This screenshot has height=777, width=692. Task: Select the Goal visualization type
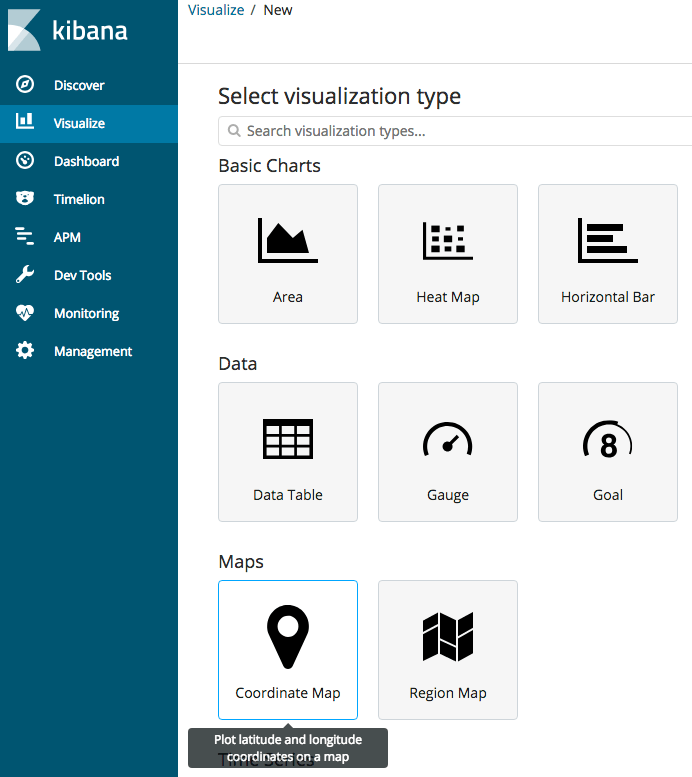tap(608, 452)
